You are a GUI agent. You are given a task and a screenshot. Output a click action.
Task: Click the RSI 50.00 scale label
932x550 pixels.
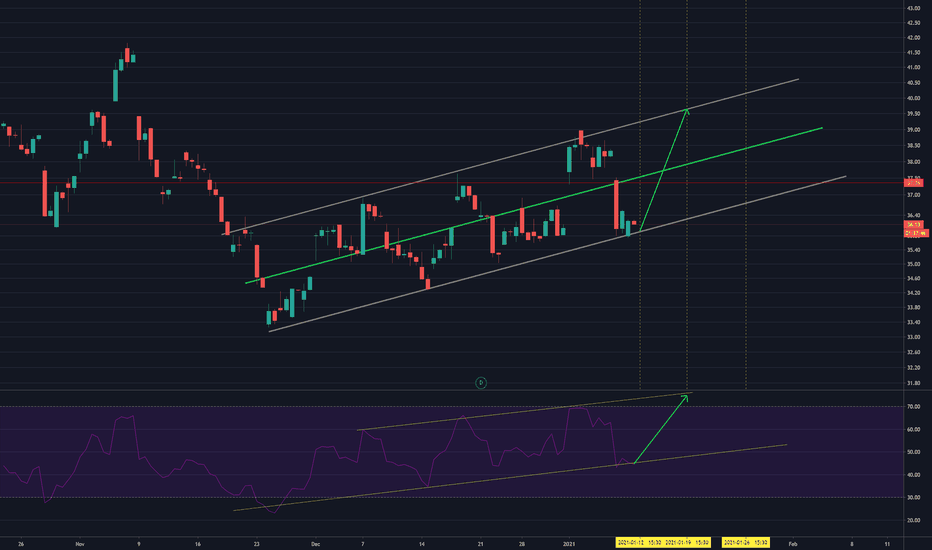pos(914,452)
